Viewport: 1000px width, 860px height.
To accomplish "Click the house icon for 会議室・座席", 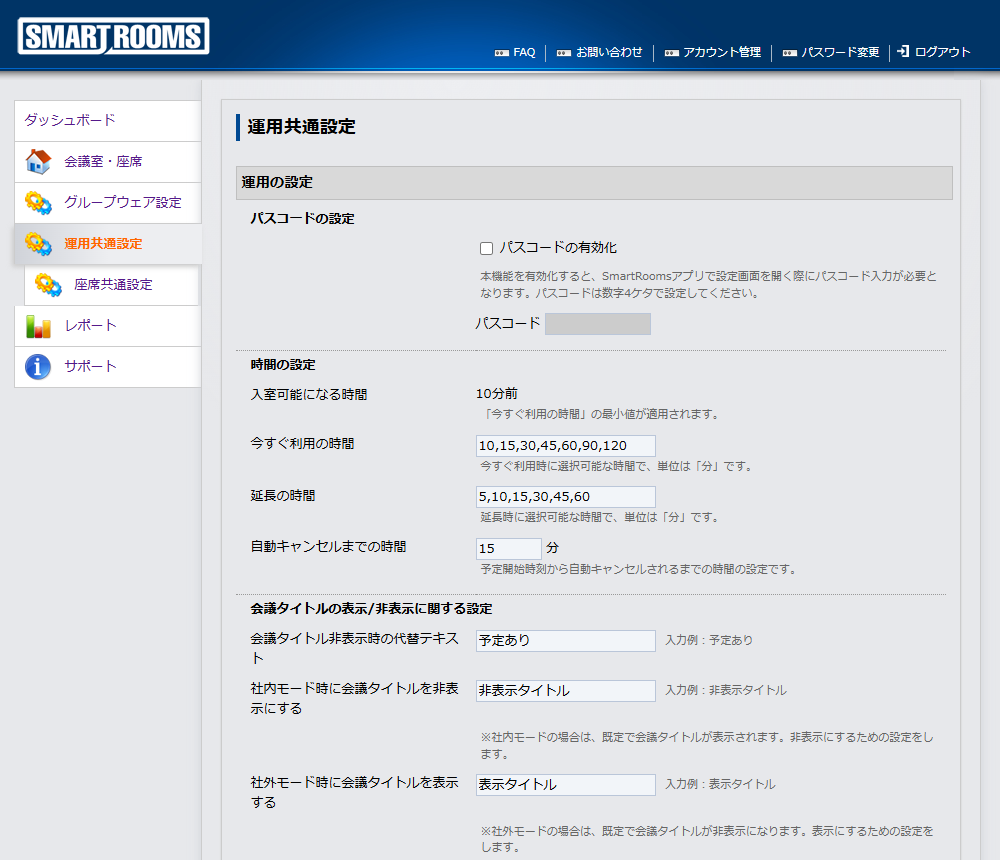I will tap(38, 162).
